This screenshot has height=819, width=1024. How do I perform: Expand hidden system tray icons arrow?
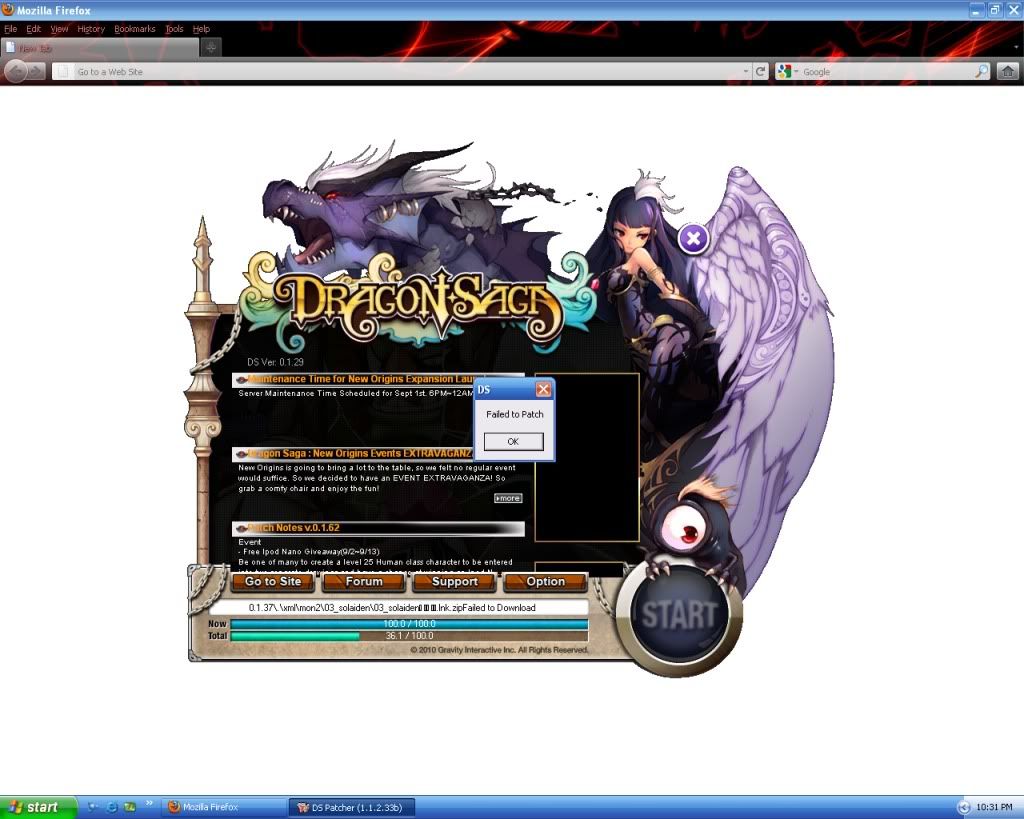[x=963, y=807]
